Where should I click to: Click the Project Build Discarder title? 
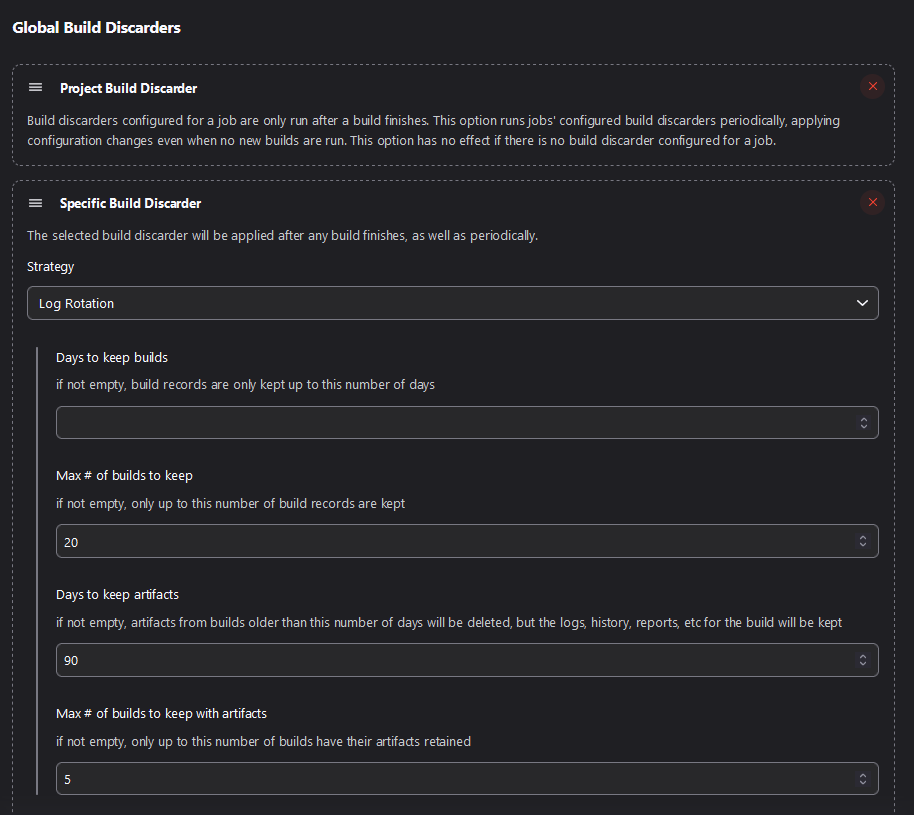(x=128, y=88)
